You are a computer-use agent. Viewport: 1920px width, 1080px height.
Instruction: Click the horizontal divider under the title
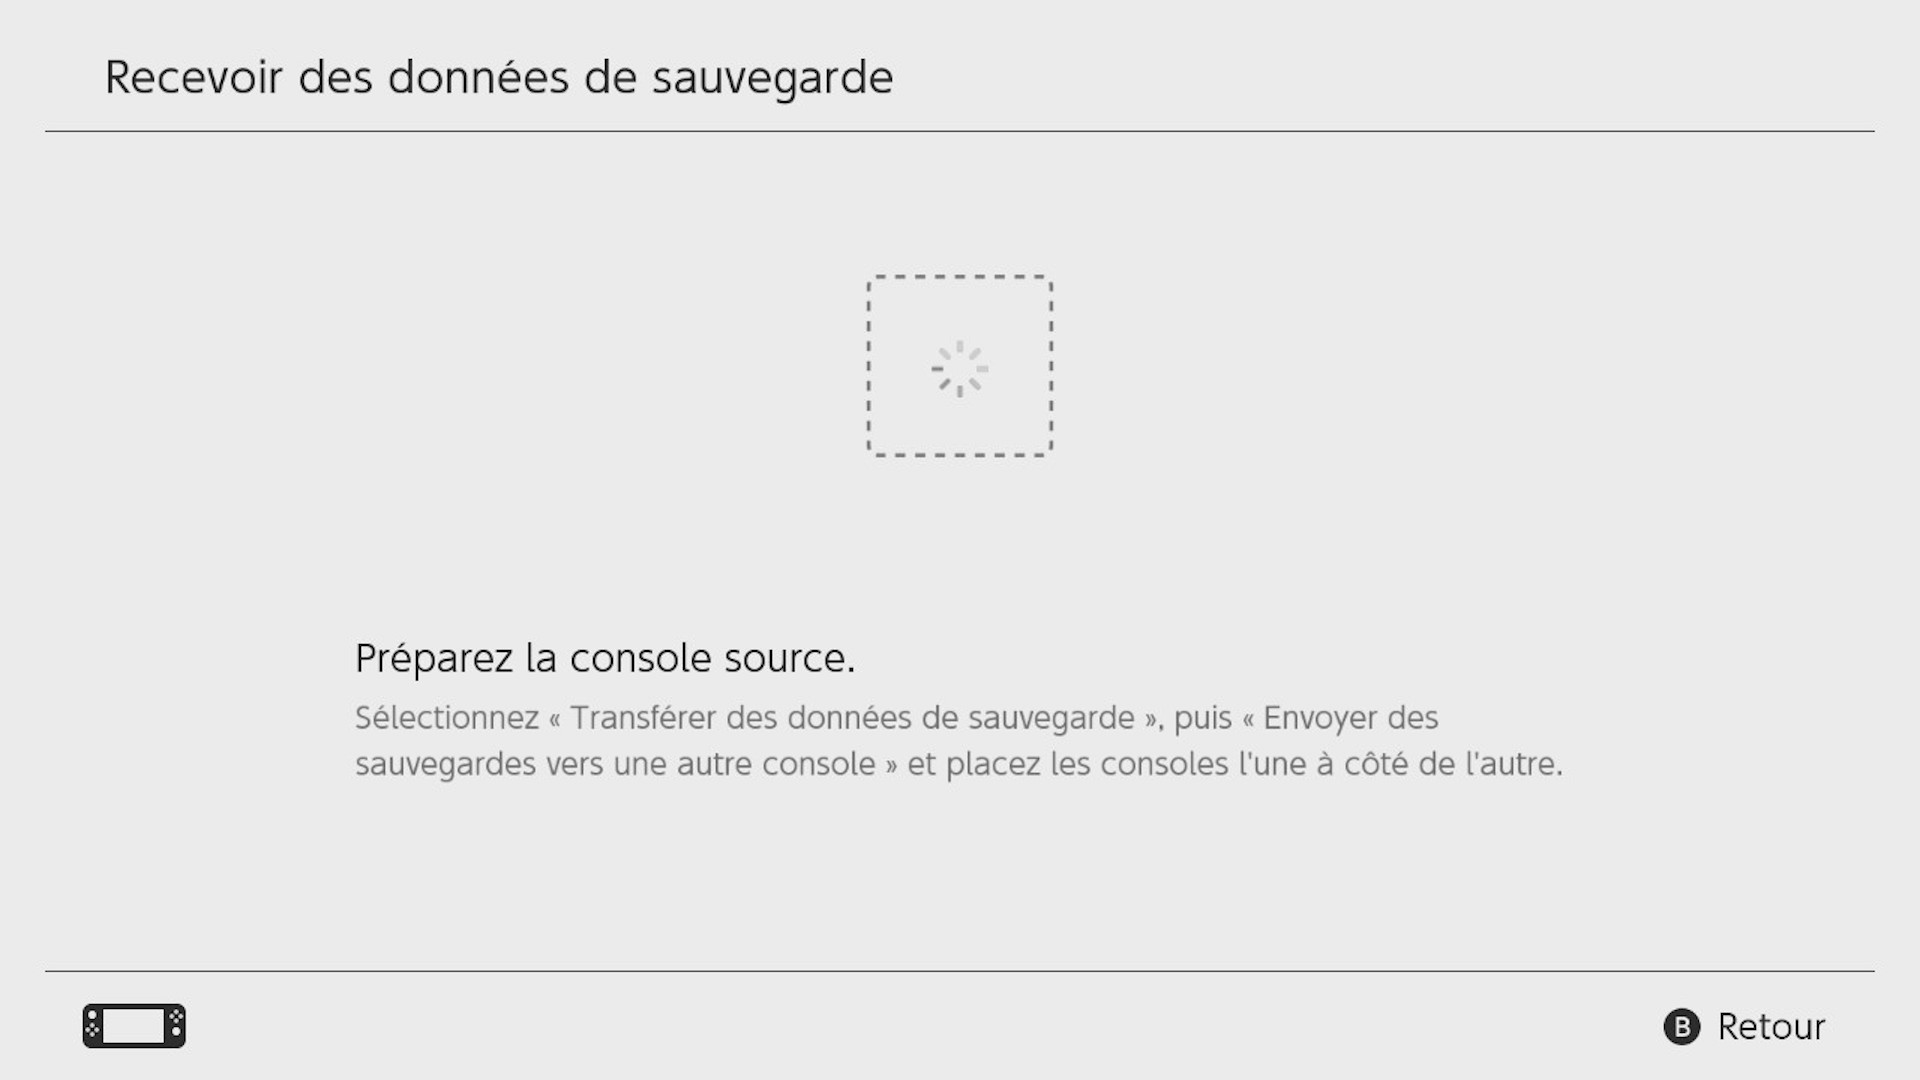(960, 131)
